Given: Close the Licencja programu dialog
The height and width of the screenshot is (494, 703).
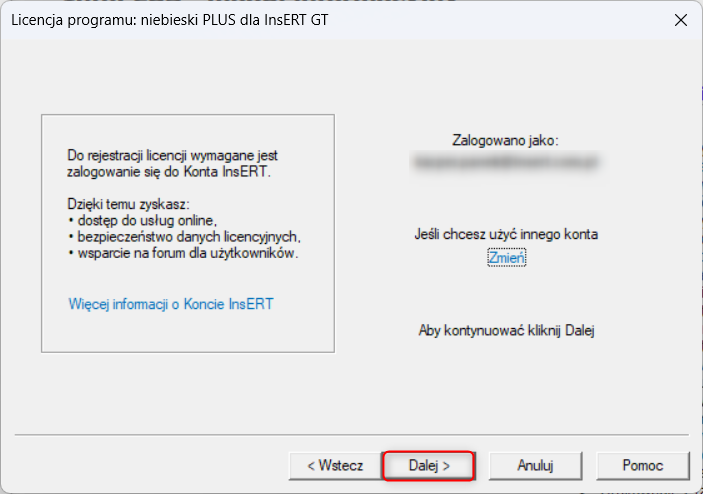Looking at the screenshot, I should point(681,20).
